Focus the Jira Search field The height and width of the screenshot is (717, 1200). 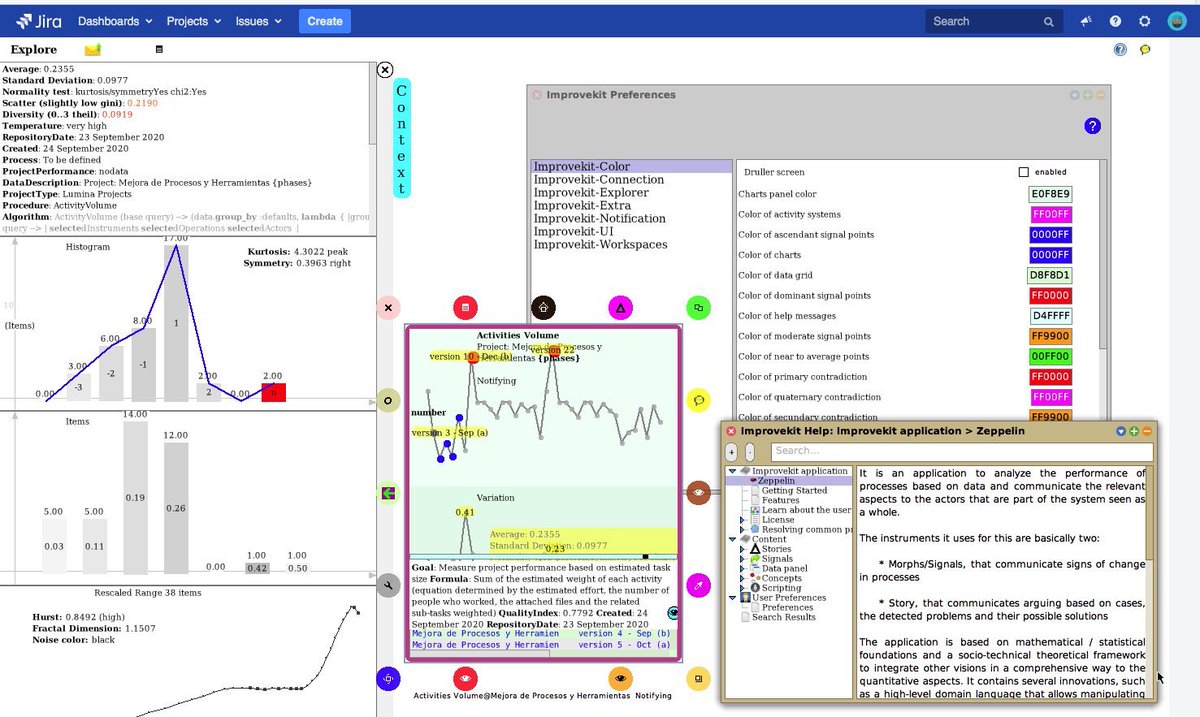point(993,21)
